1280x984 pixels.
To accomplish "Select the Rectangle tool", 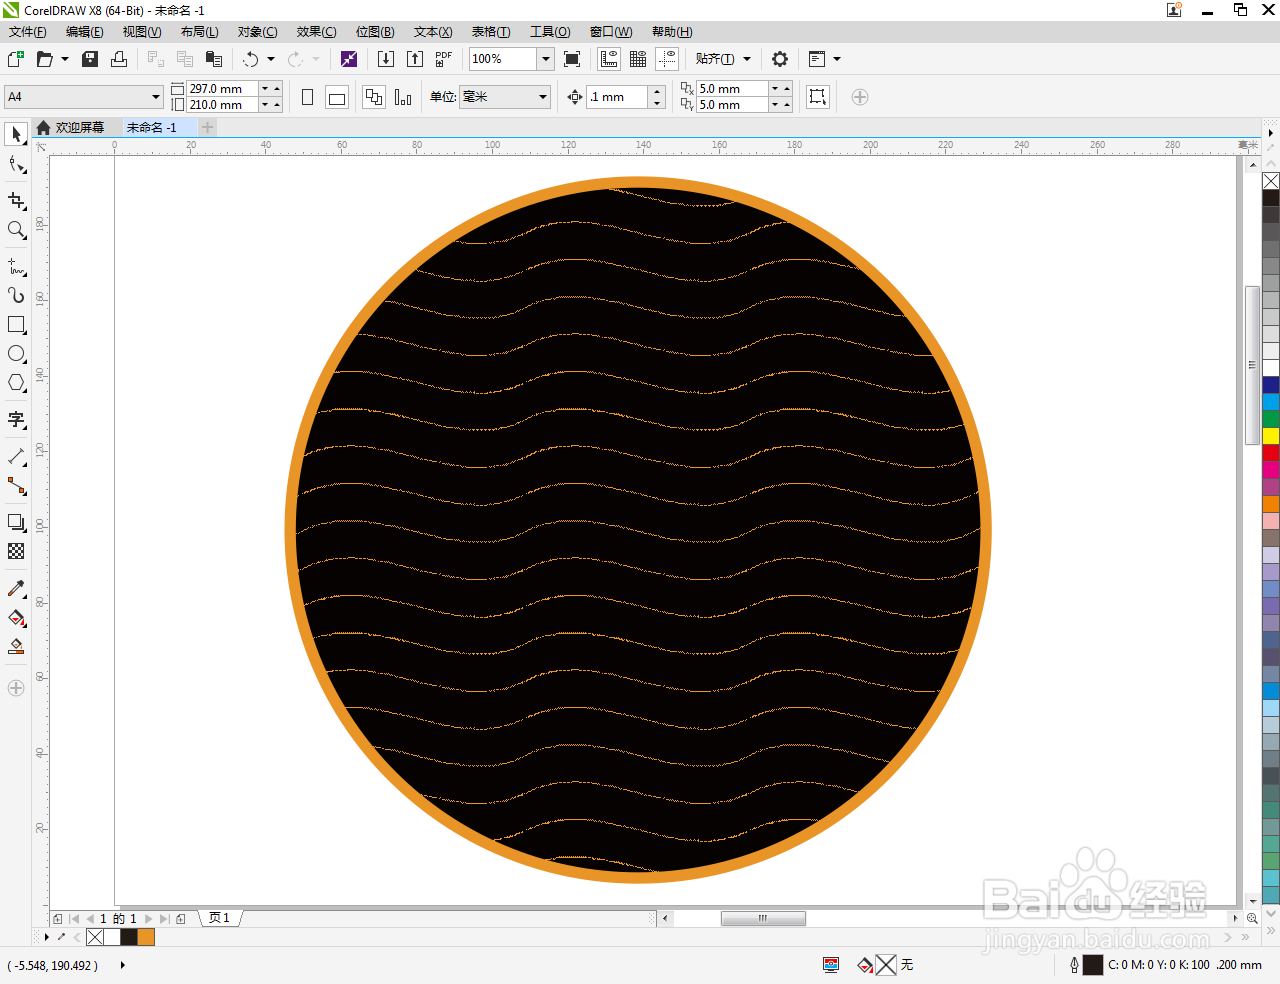I will [16, 325].
